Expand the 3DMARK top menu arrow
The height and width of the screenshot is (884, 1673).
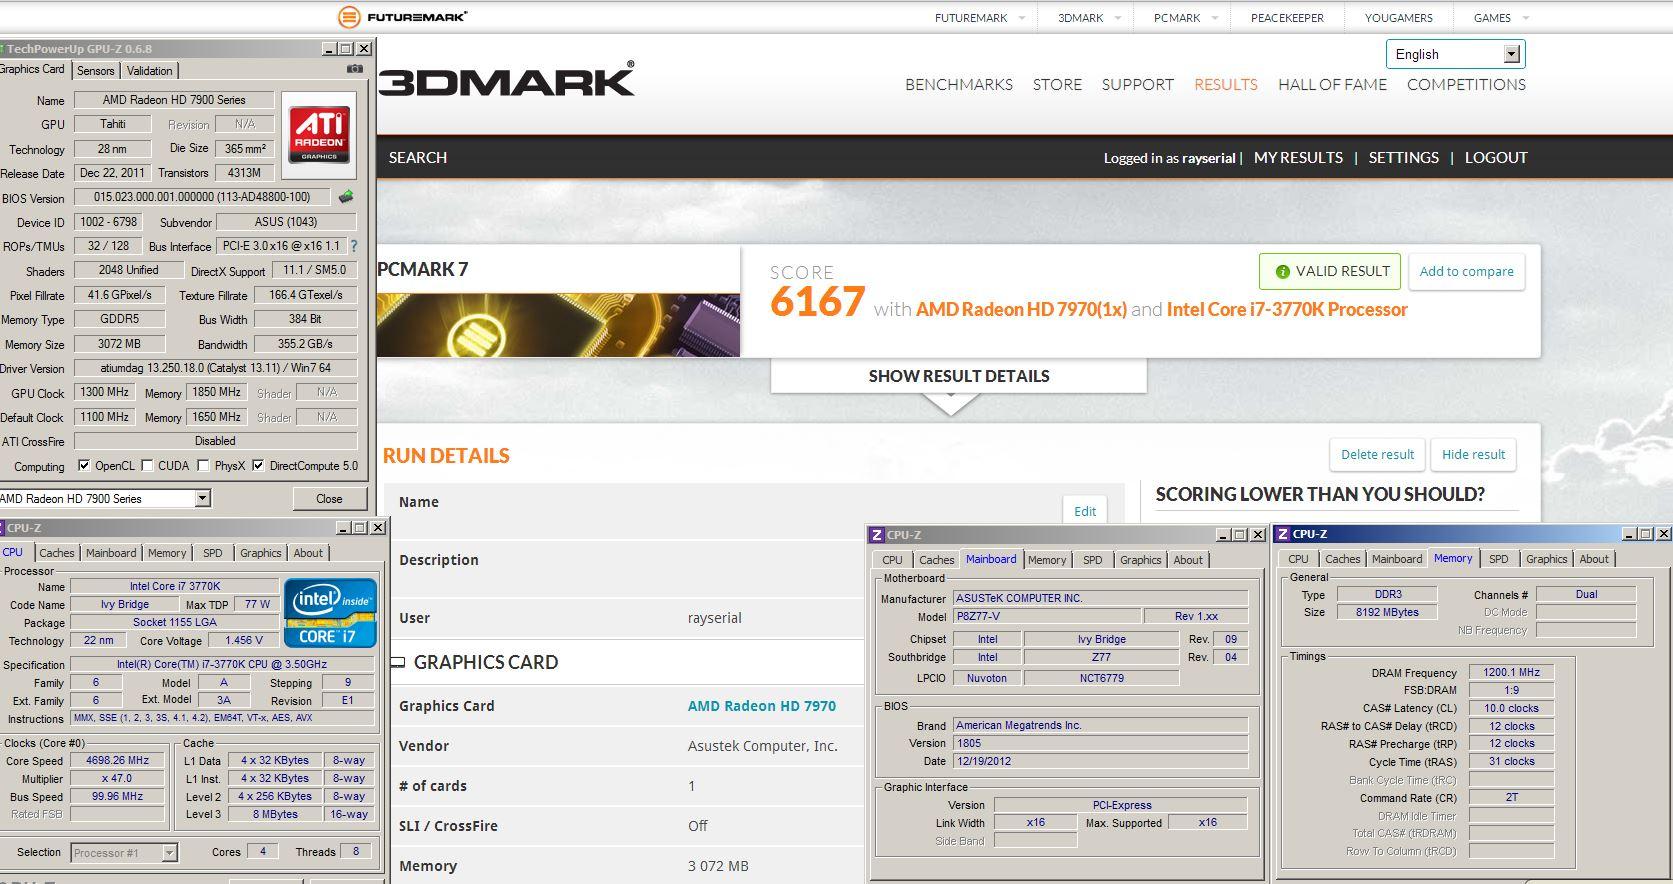(1117, 18)
